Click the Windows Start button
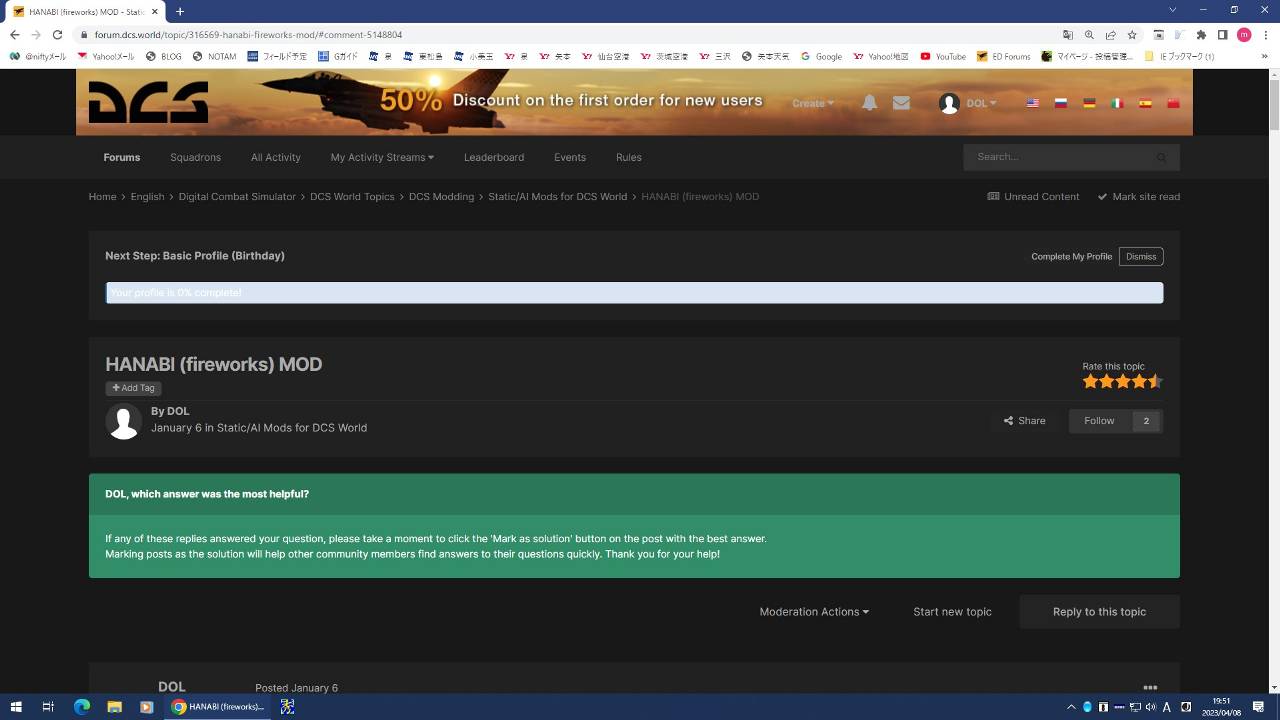The width and height of the screenshot is (1280, 720). click(x=16, y=707)
